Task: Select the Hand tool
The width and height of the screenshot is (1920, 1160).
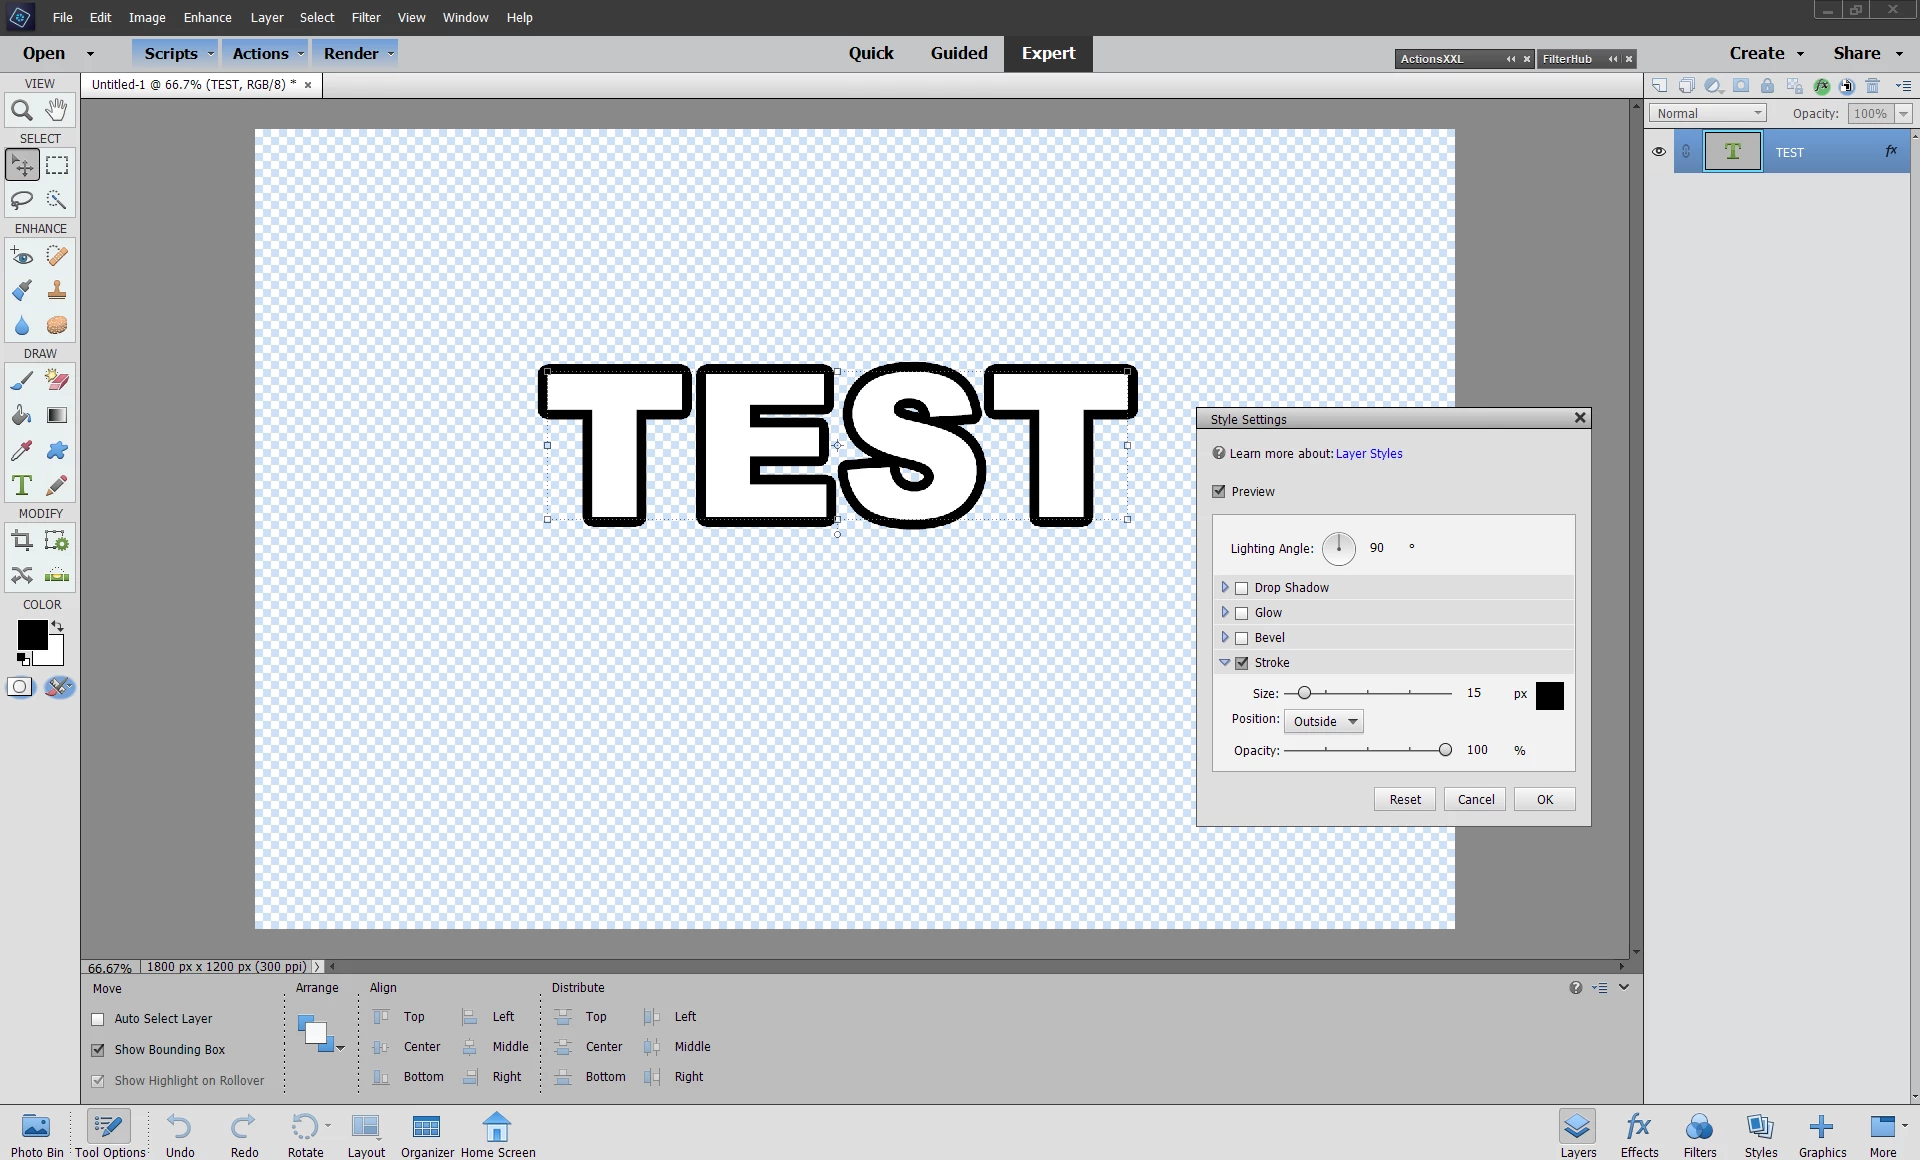Action: coord(57,110)
